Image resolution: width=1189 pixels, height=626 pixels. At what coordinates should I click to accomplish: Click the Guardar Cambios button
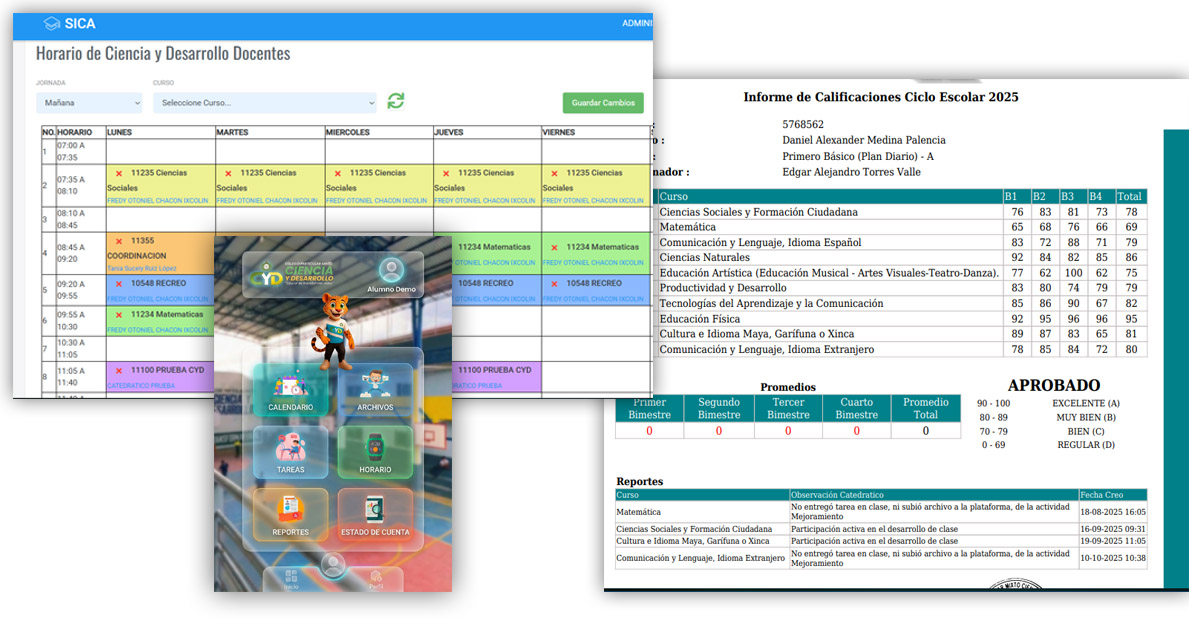click(603, 103)
